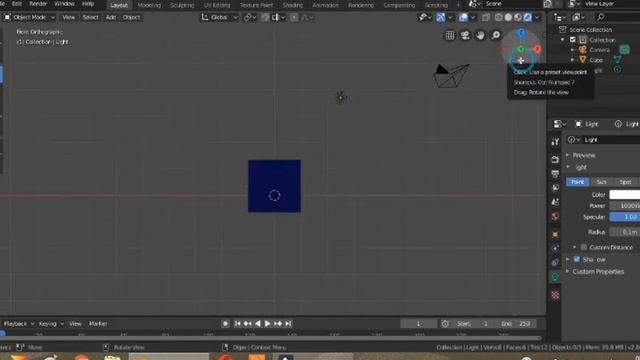Image resolution: width=640 pixels, height=360 pixels.
Task: Click the Marker menu in timeline
Action: coord(98,324)
